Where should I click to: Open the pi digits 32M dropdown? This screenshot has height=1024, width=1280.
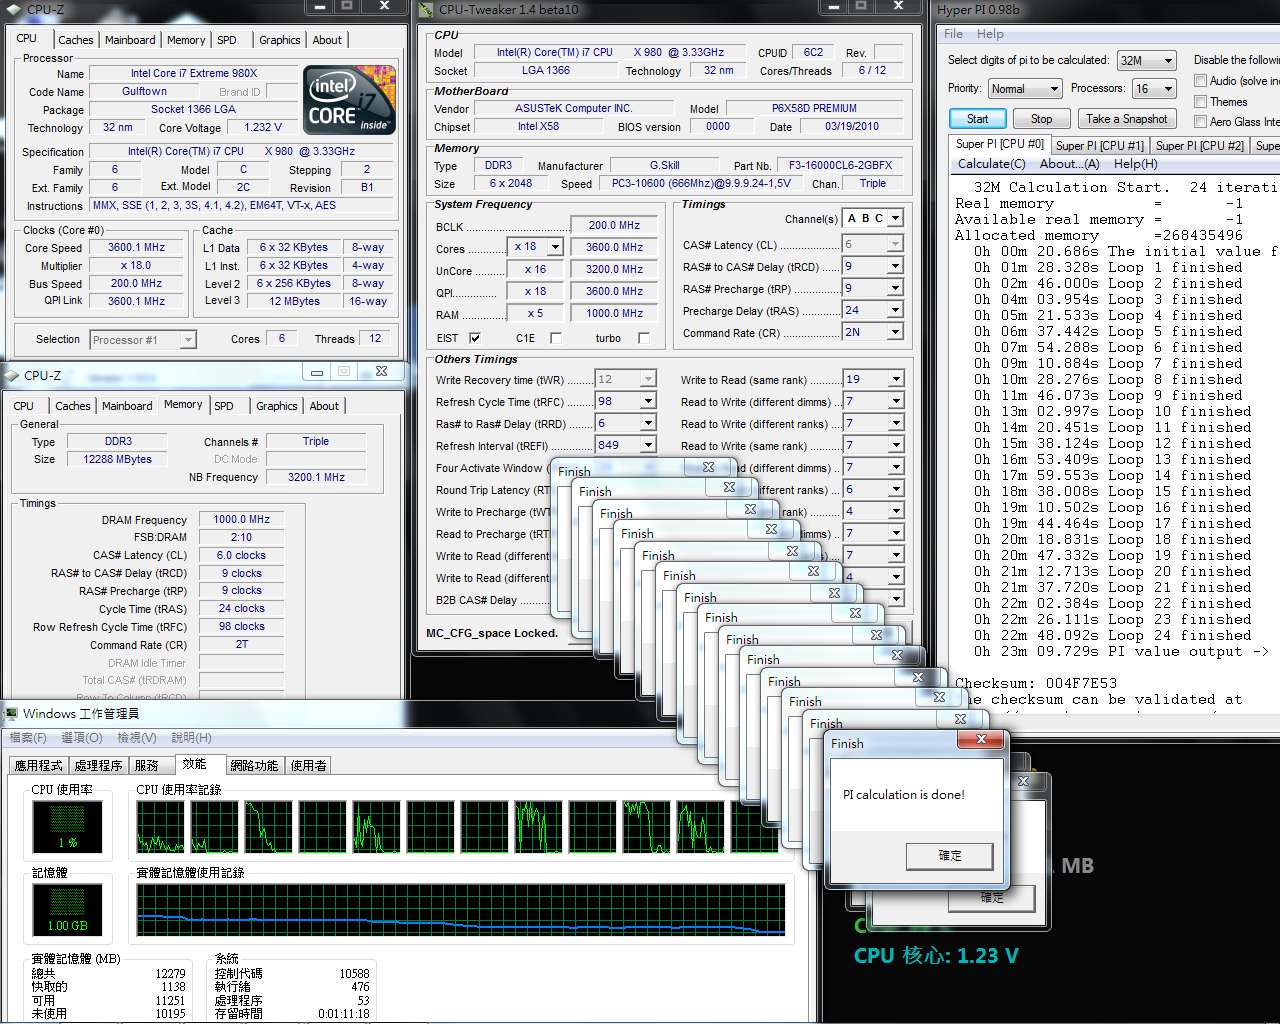[1169, 61]
